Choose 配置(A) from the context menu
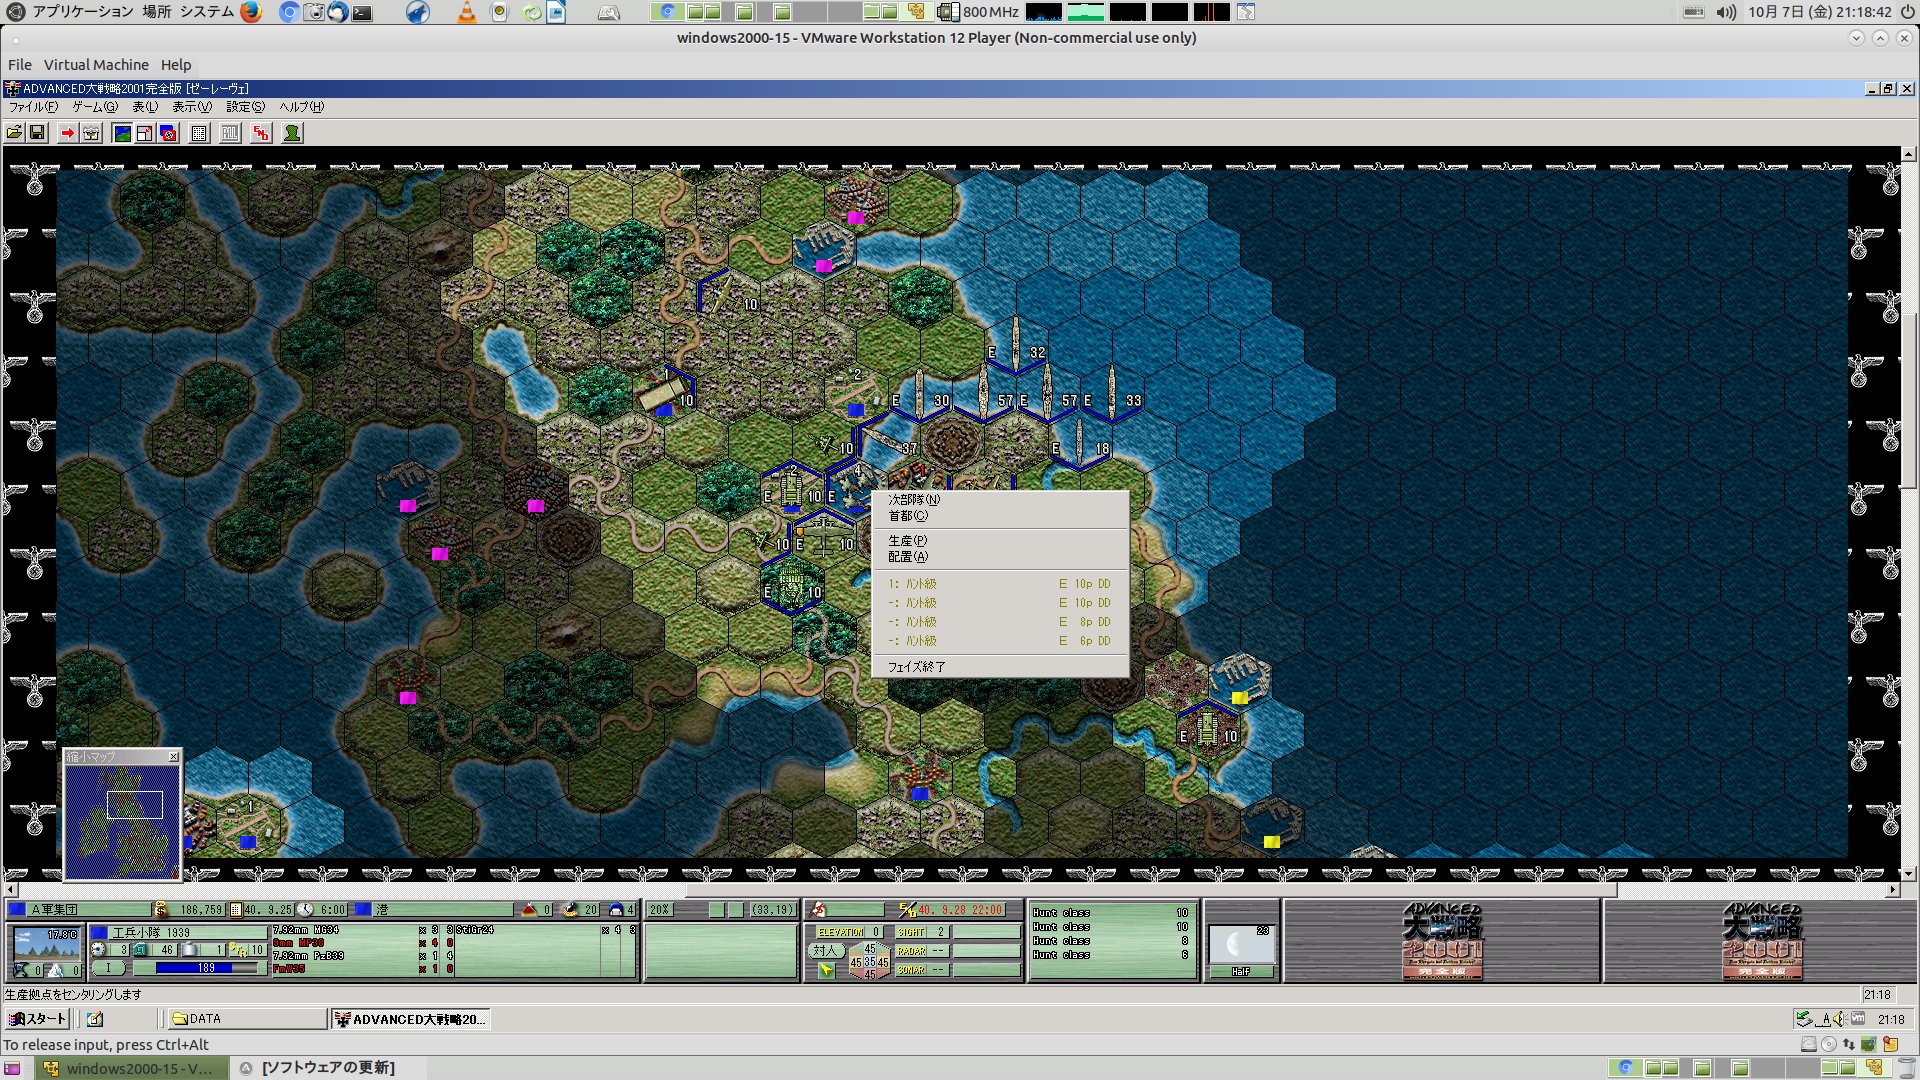 coord(1000,557)
